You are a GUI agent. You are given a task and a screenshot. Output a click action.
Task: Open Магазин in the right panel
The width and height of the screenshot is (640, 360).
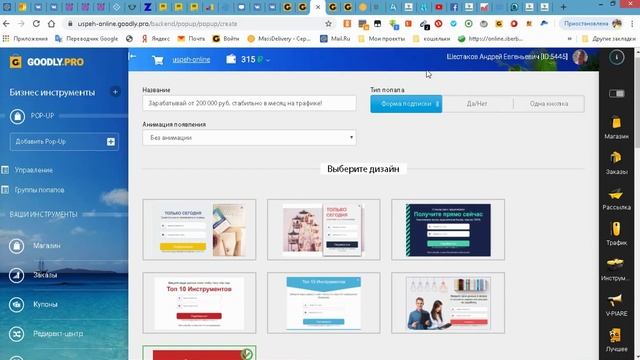[616, 128]
